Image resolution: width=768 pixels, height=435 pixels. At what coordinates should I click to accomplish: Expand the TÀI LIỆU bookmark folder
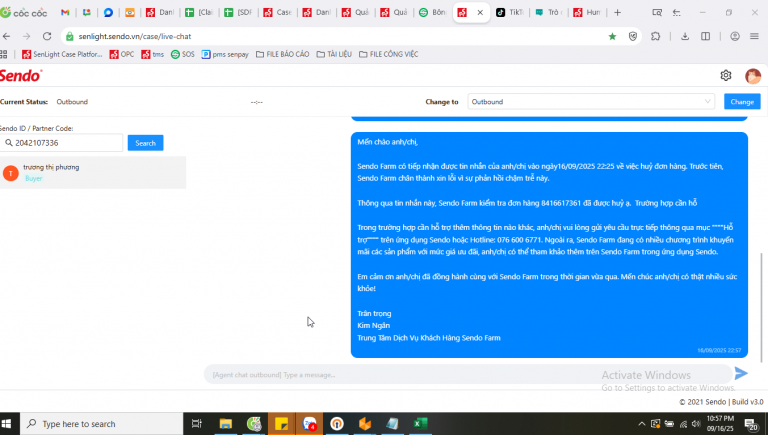334,54
